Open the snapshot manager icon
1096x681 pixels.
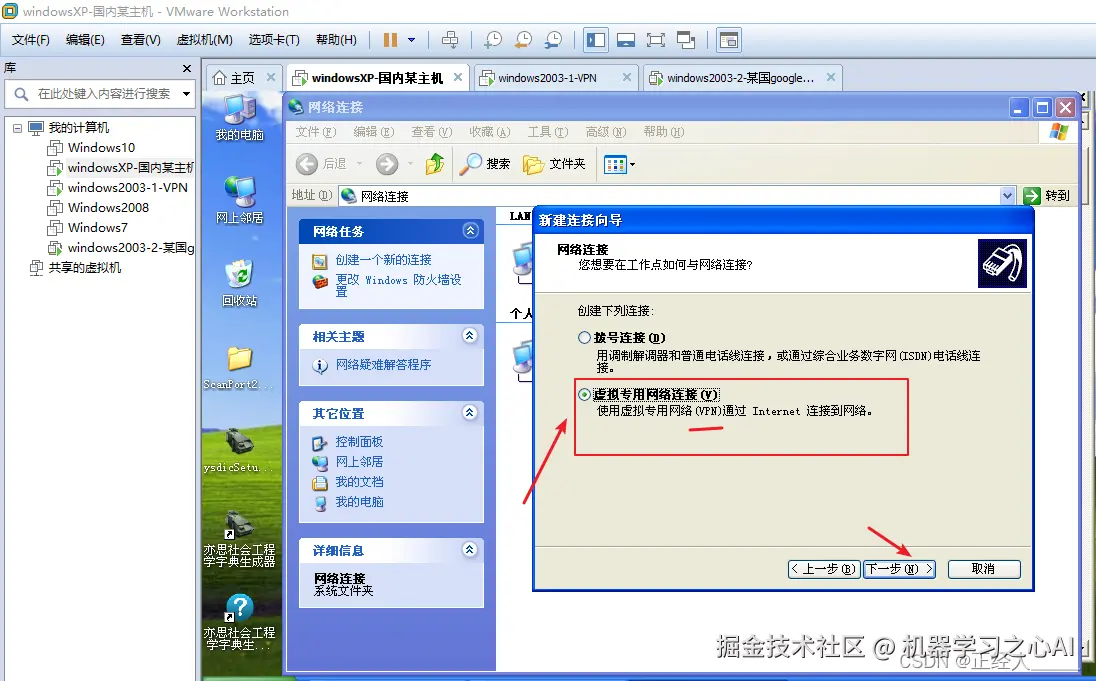(x=553, y=40)
